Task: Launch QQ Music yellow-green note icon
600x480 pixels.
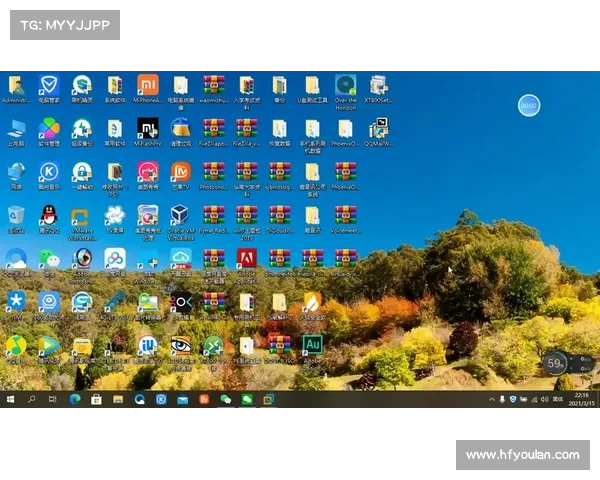Action: coord(16,345)
